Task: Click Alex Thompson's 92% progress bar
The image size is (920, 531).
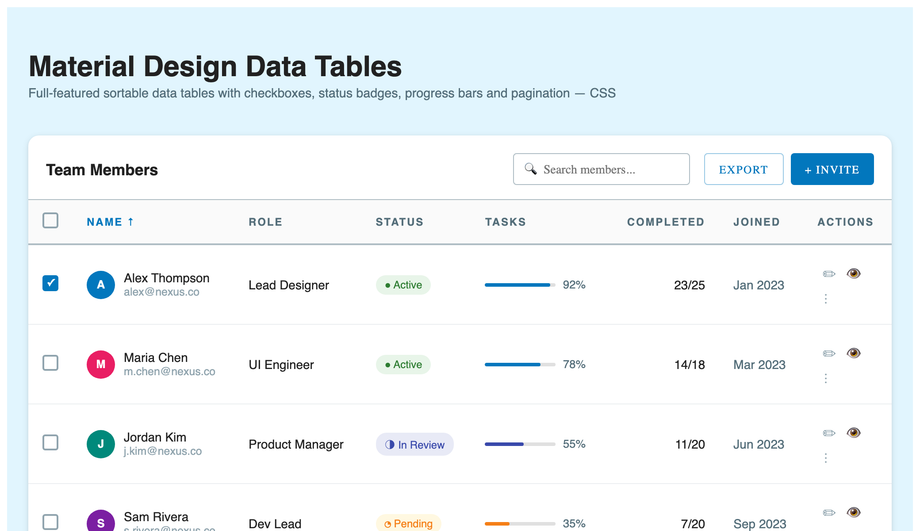Action: coord(520,285)
